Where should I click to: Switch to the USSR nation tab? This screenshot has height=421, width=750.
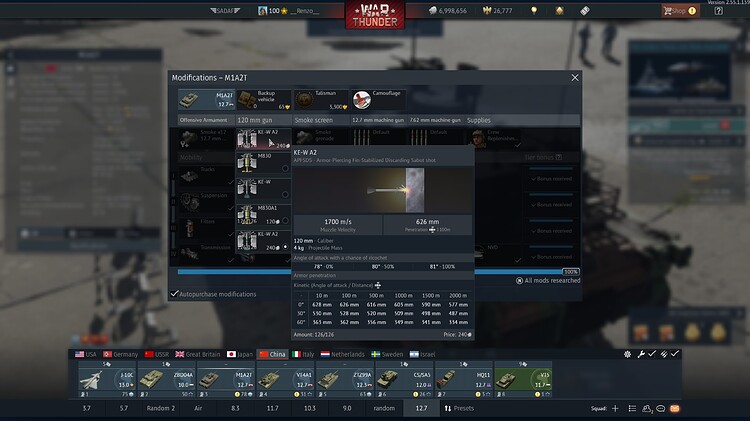pyautogui.click(x=157, y=355)
